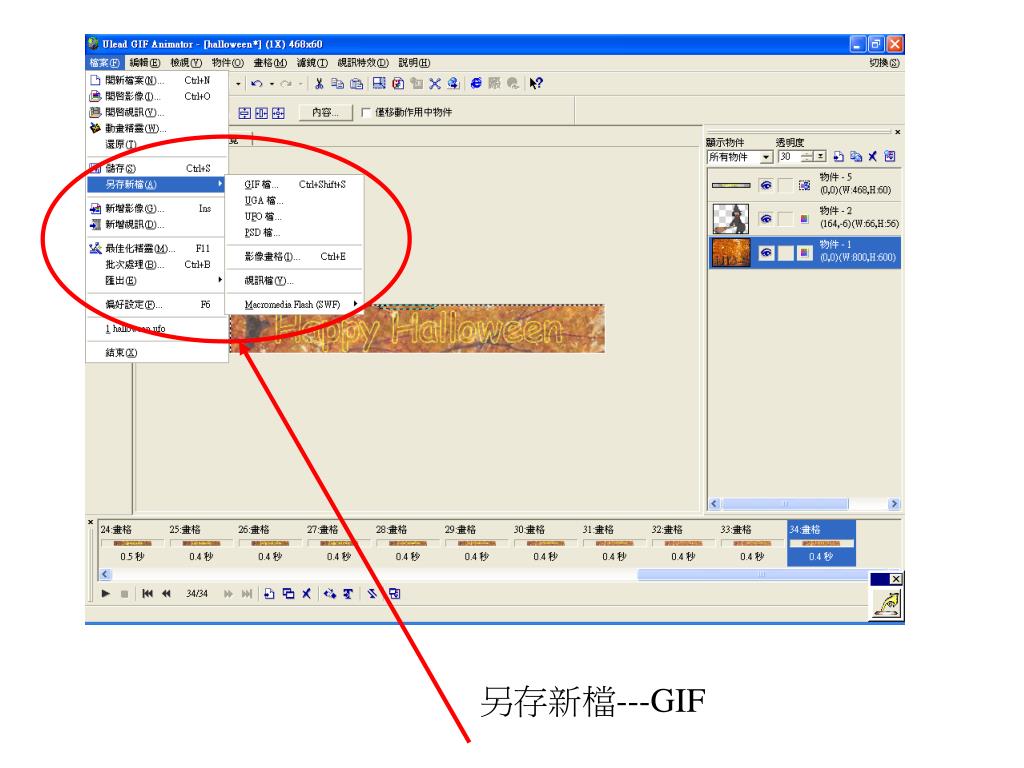Choose 視訊檔(V)... in save-as submenu
This screenshot has width=1024, height=768.
[x=294, y=281]
